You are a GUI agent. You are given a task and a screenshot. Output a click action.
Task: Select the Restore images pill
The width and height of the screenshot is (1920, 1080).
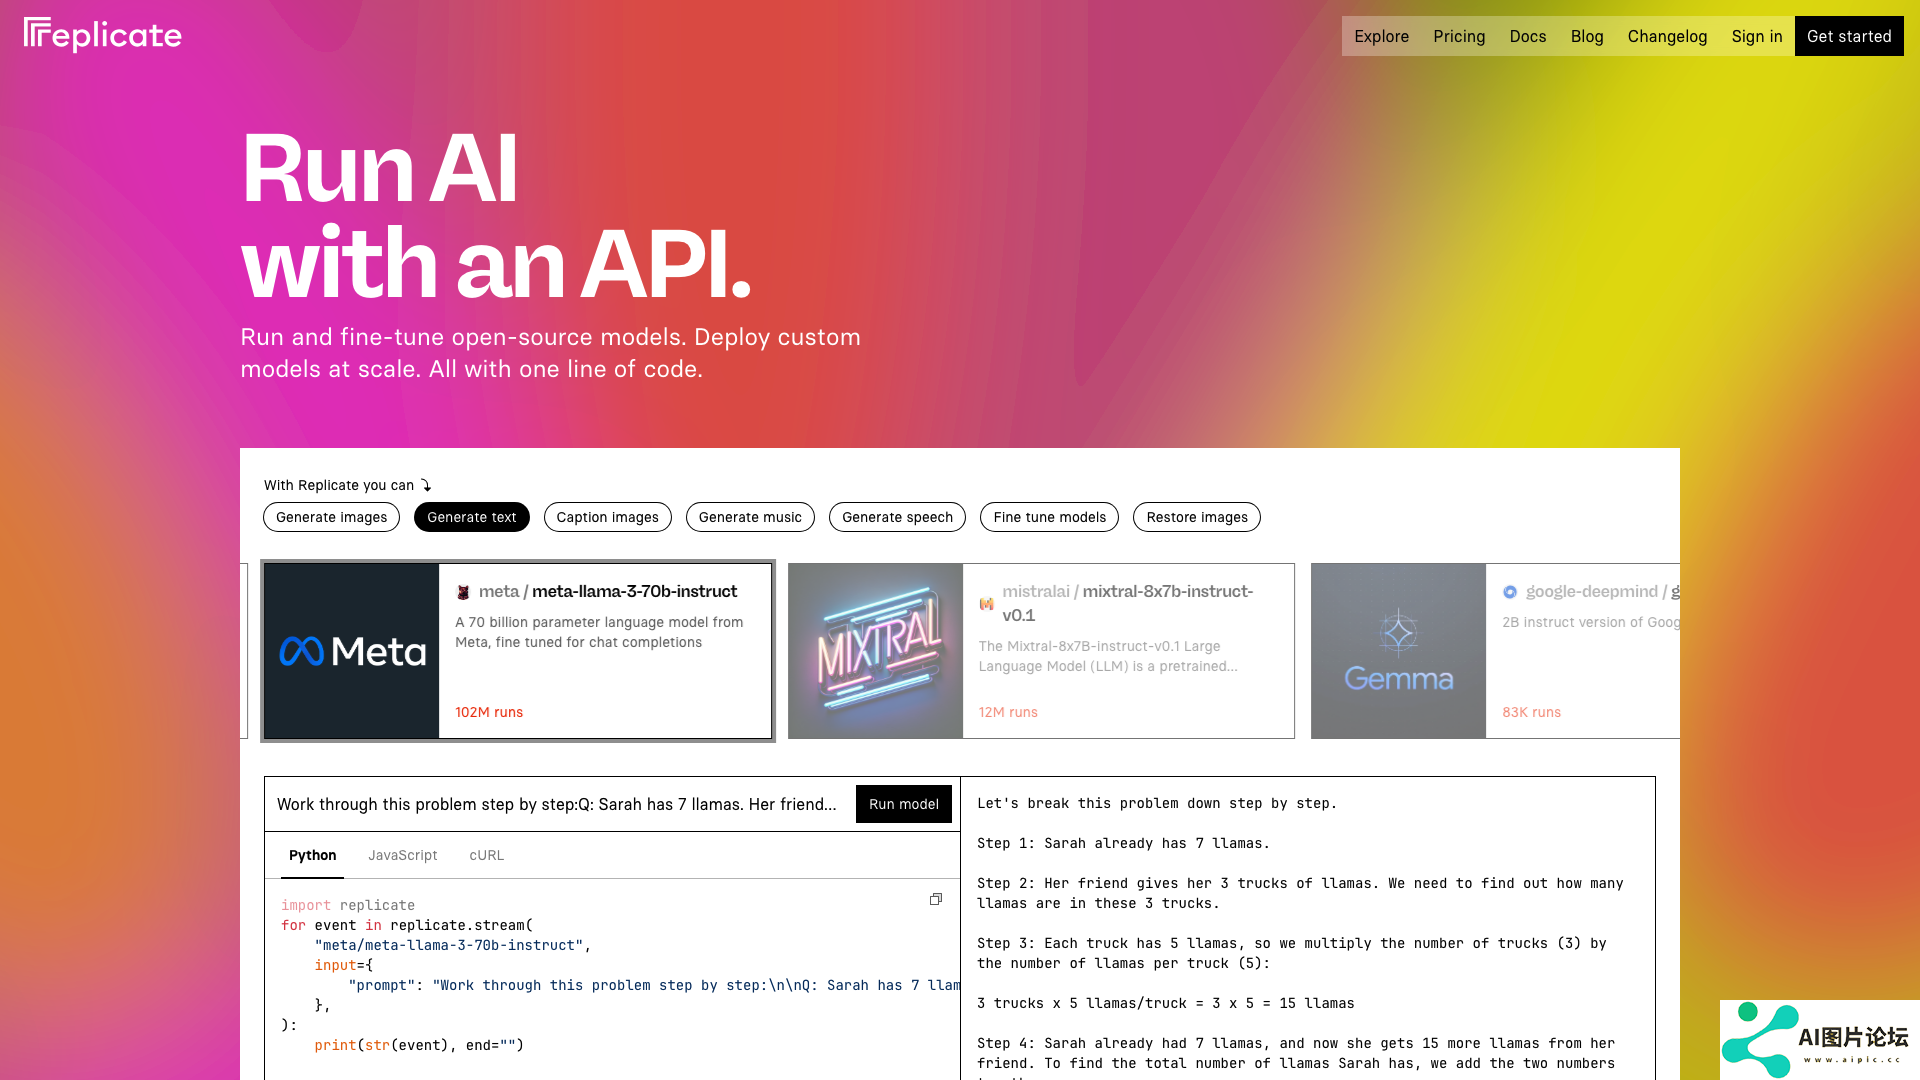point(1197,517)
